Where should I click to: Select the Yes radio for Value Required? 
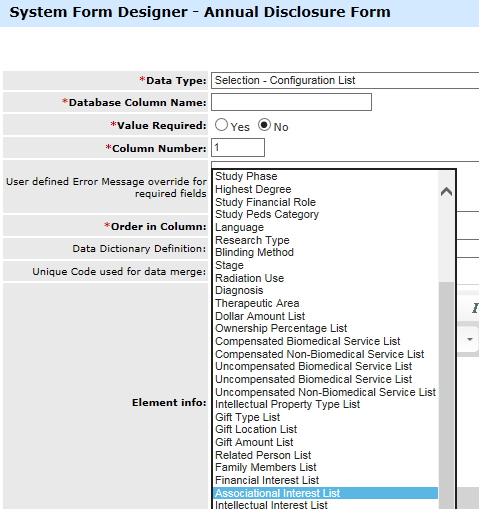click(221, 125)
